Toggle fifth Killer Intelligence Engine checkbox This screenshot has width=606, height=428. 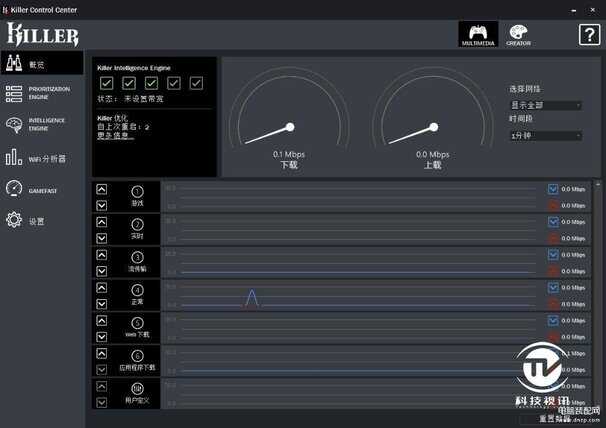pos(196,83)
